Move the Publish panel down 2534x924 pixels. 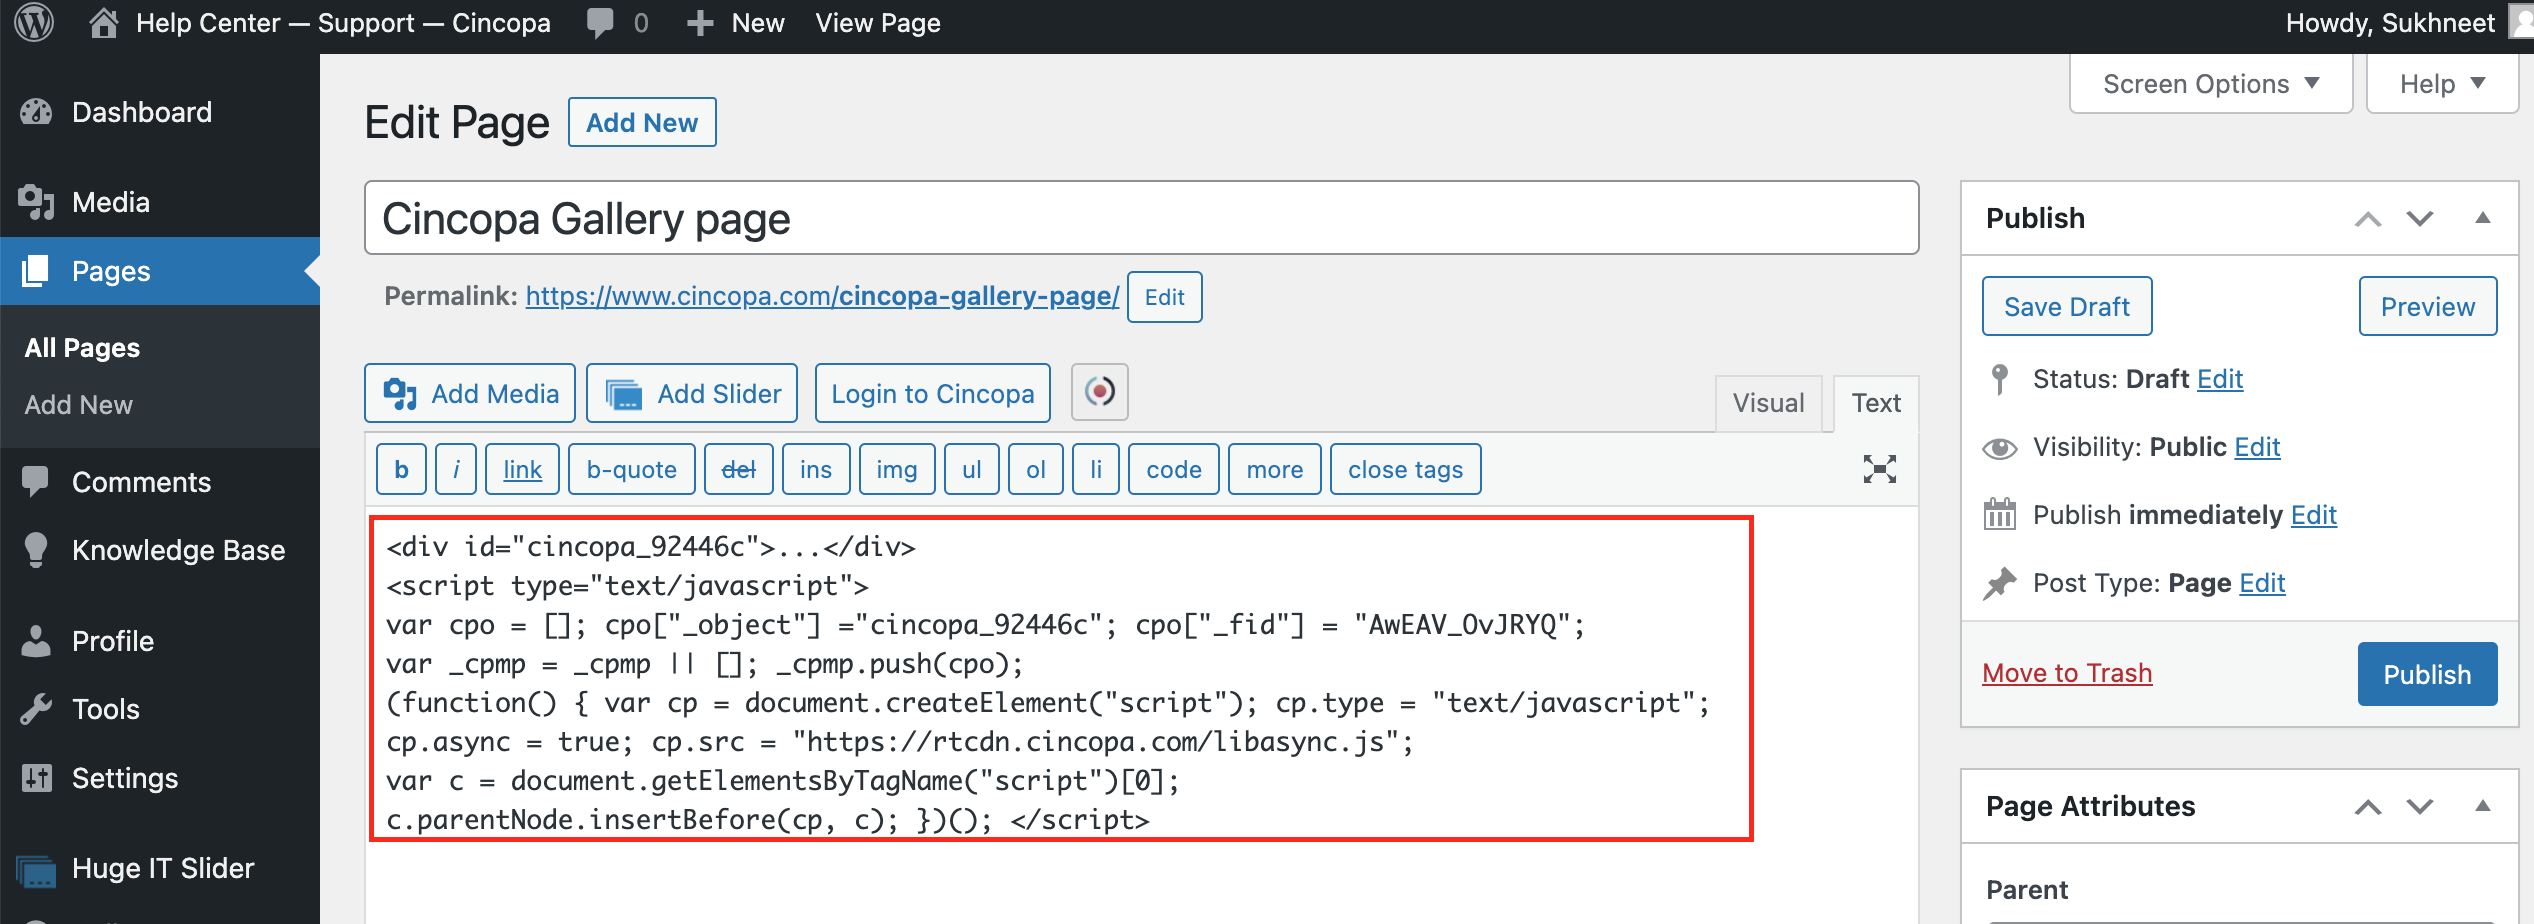[2420, 219]
